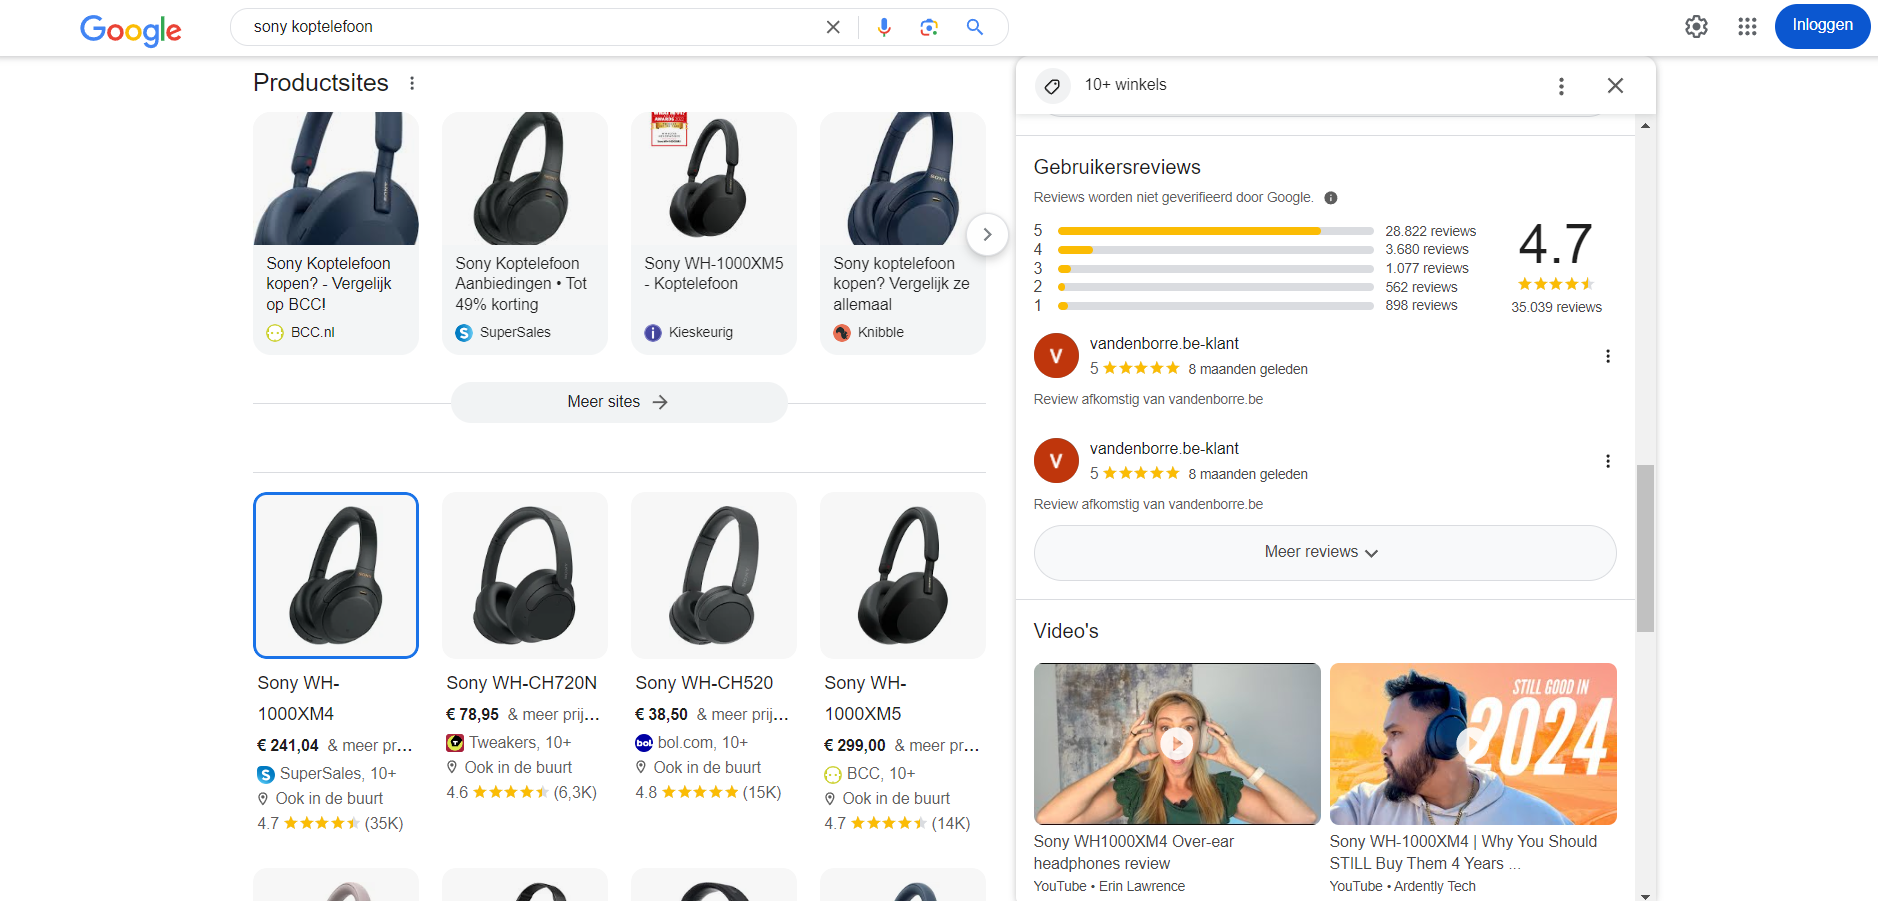1878x901 pixels.
Task: Close the 10+ winkels side panel
Action: point(1615,86)
